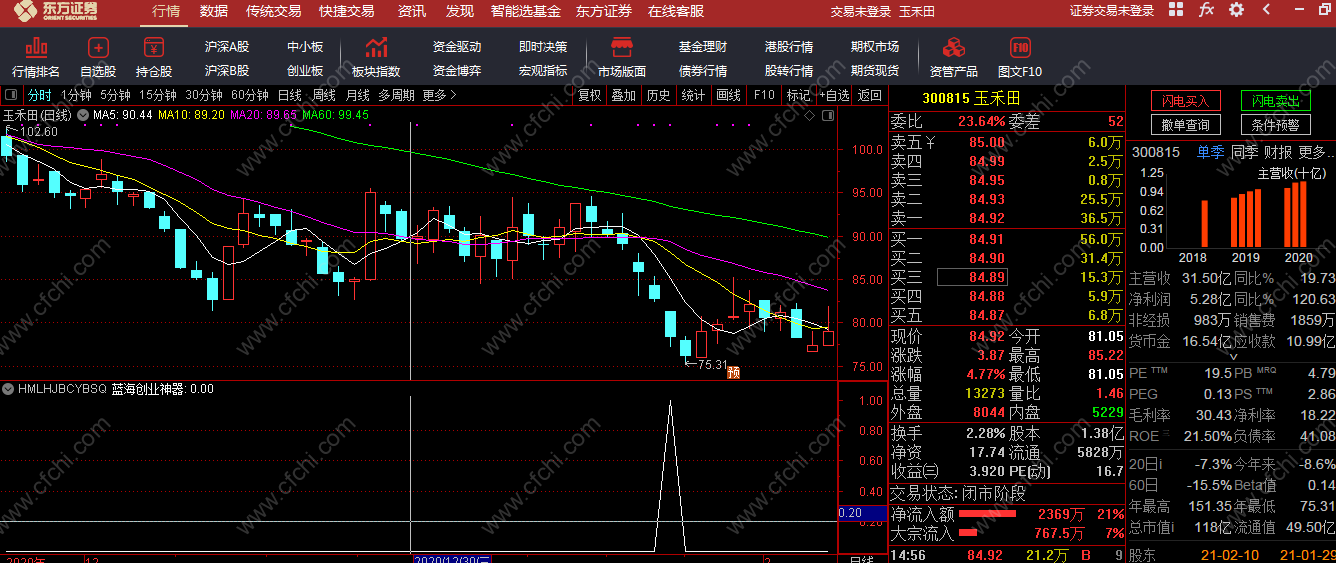This screenshot has width=1336, height=563.
Task: Click 撤单查询 button
Action: 1186,125
